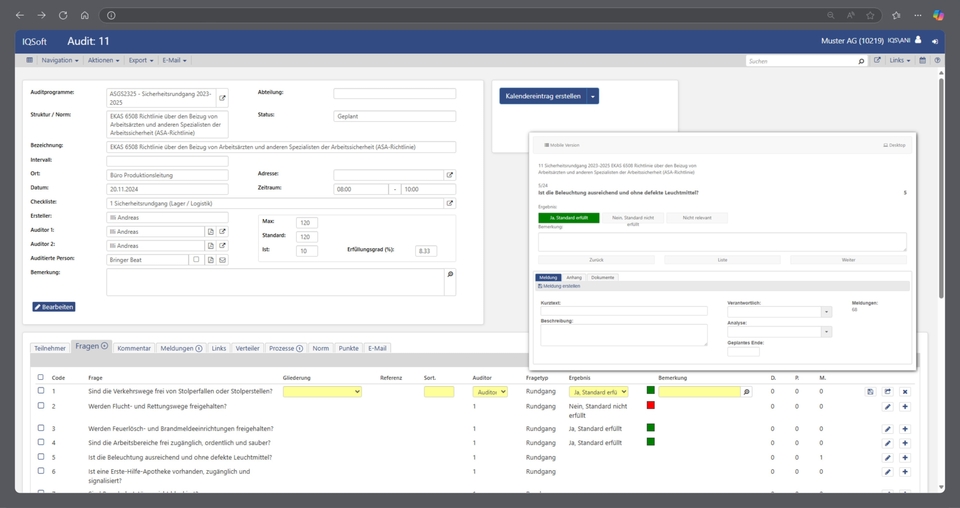This screenshot has height=508, width=960.
Task: Open the Checkliste external link icon
Action: (449, 203)
